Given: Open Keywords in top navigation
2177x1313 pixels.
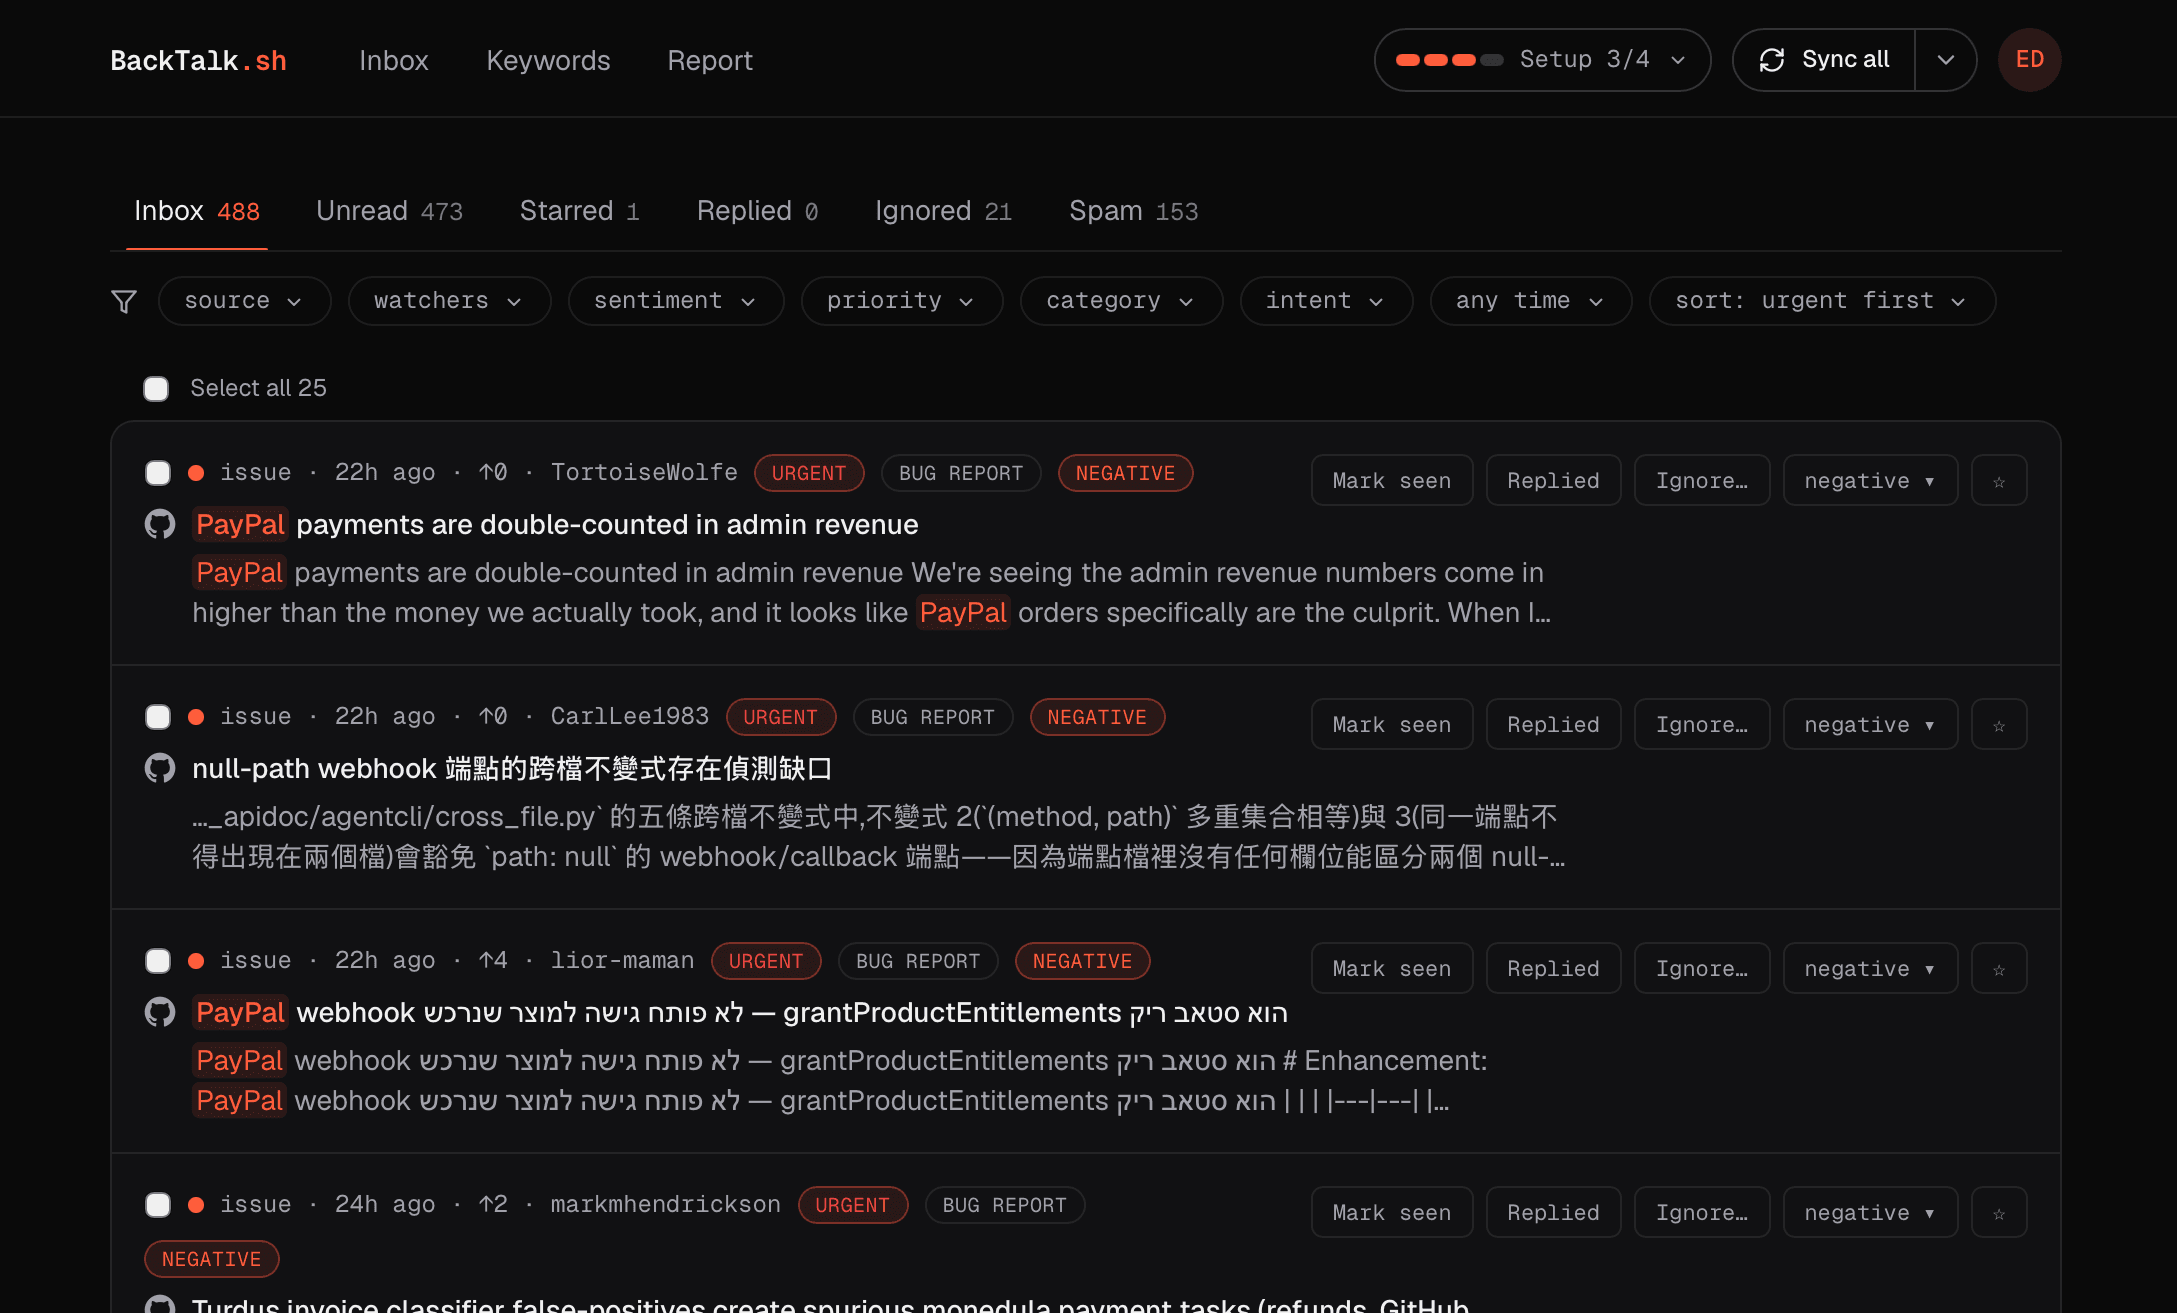Looking at the screenshot, I should [548, 61].
